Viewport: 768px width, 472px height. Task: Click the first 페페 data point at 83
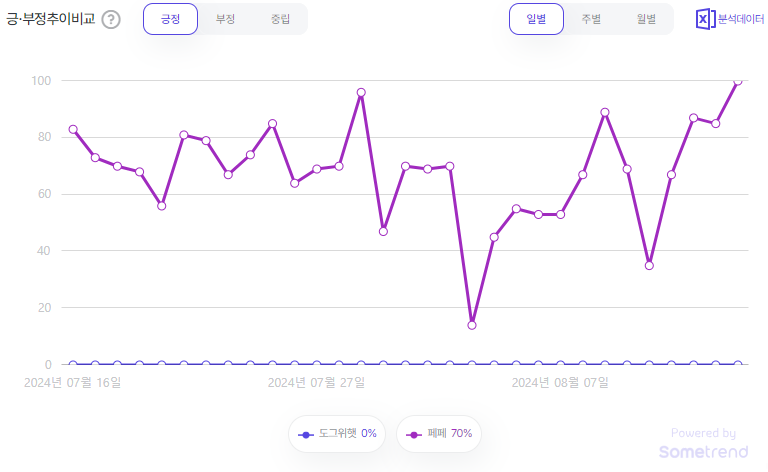point(73,129)
